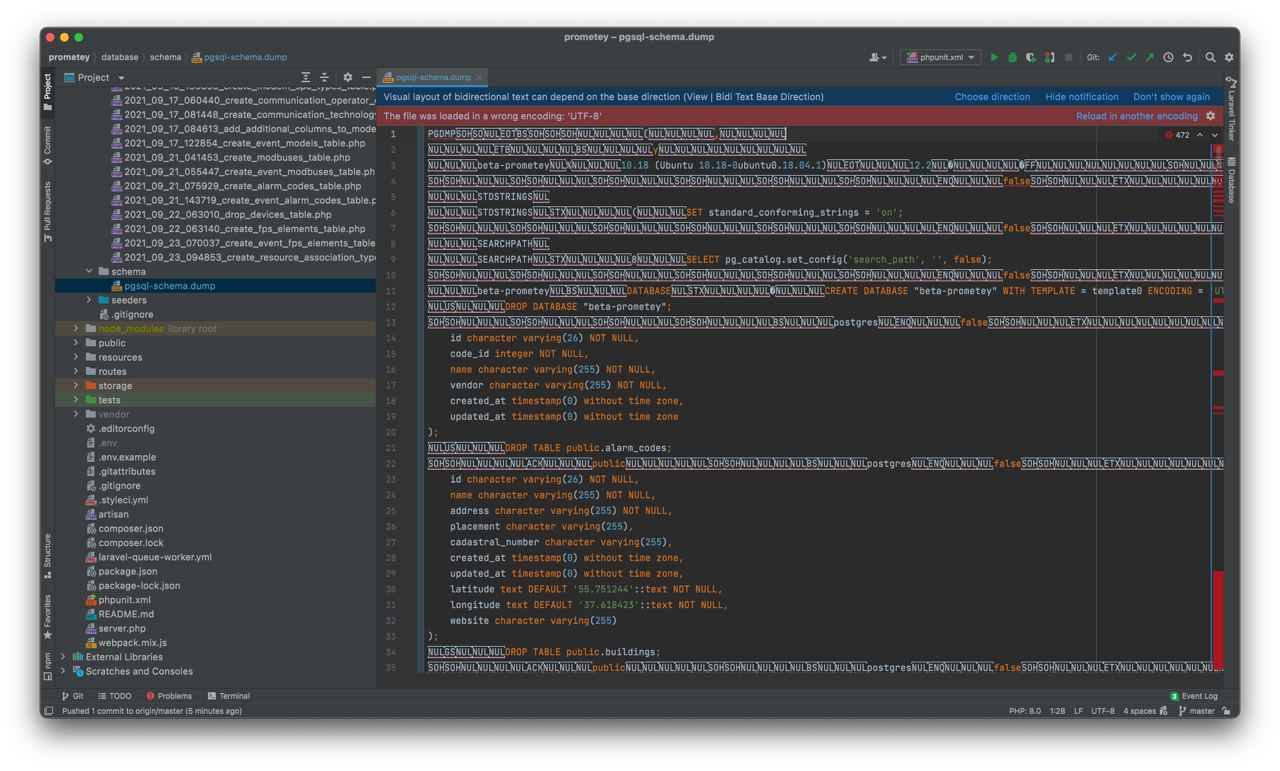
Task: Expand the node_modules library root folder
Action: (76, 329)
